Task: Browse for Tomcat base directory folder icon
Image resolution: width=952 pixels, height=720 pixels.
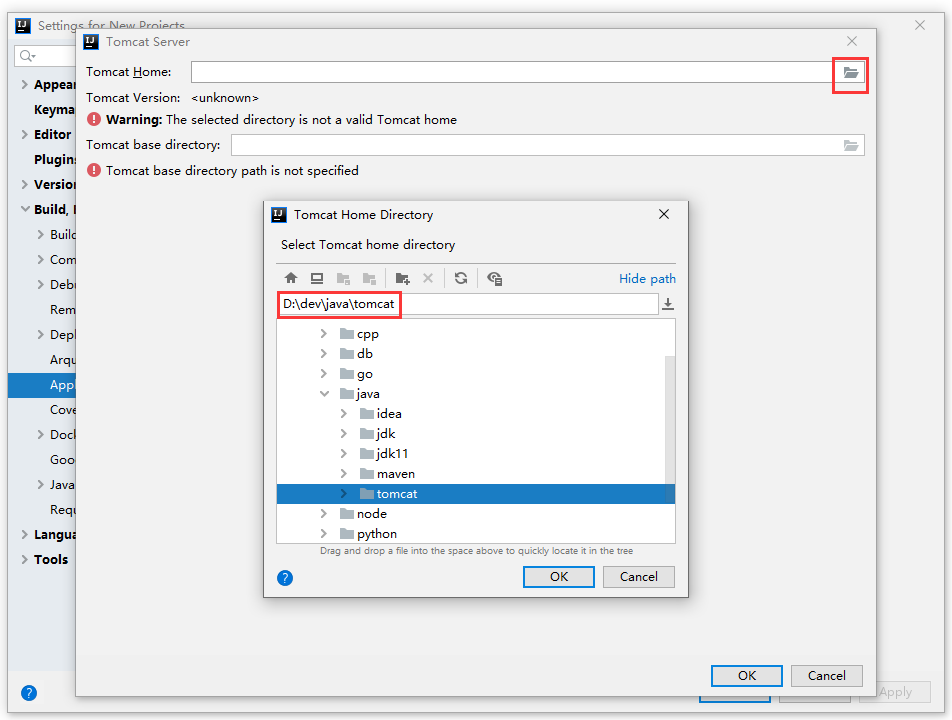Action: point(851,145)
